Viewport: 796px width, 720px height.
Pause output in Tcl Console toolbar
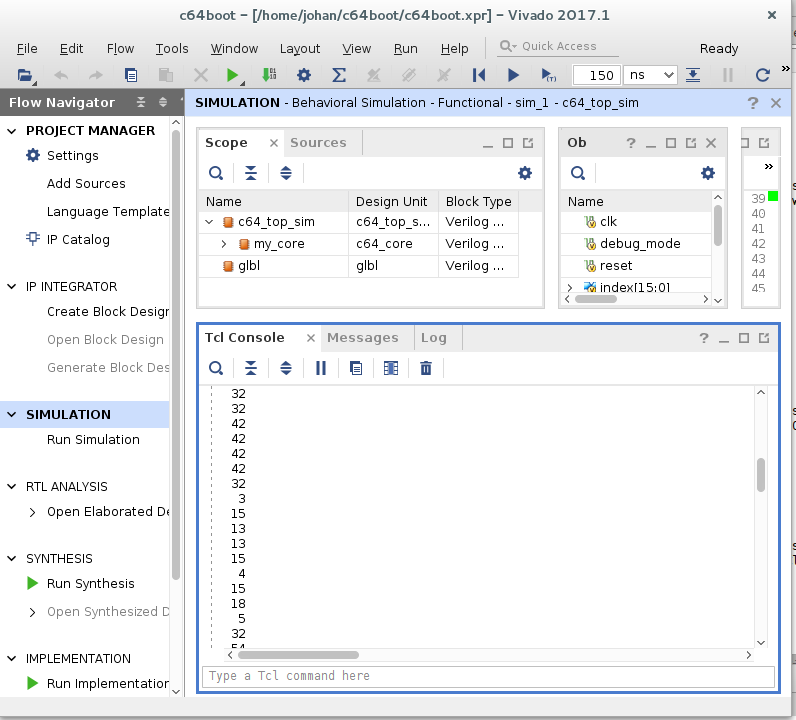pyautogui.click(x=321, y=368)
